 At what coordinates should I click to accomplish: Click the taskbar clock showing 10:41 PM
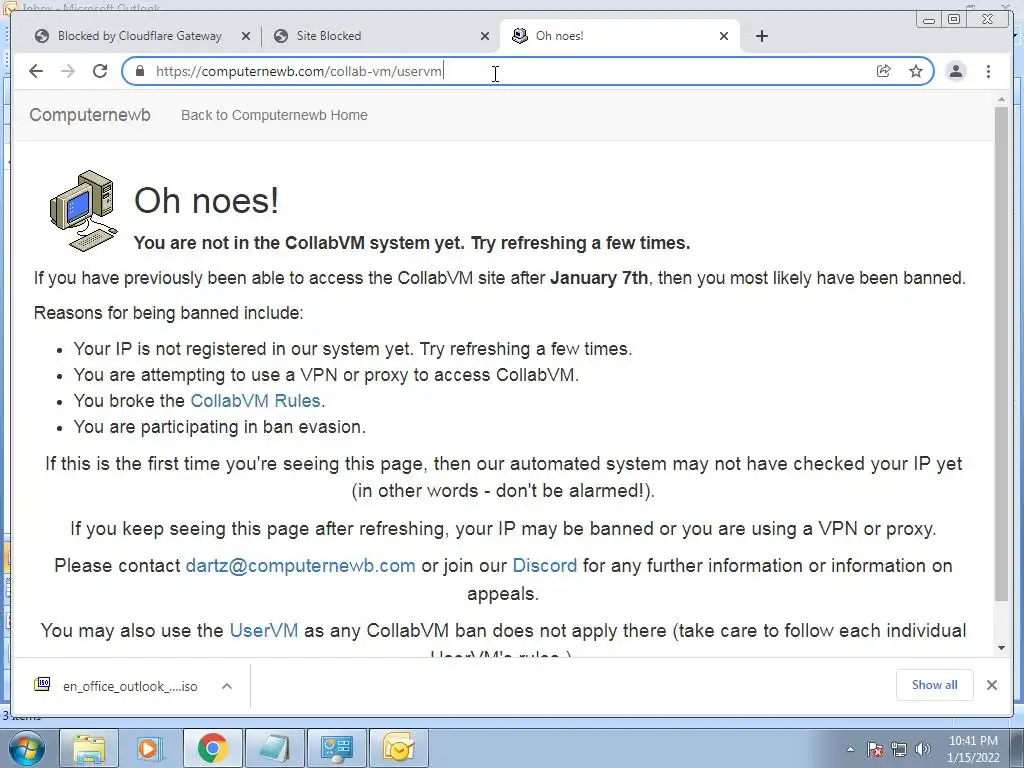pos(973,749)
